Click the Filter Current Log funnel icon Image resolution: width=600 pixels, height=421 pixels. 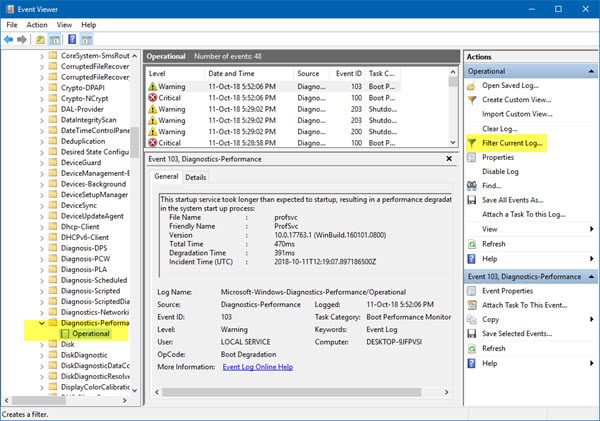(472, 143)
